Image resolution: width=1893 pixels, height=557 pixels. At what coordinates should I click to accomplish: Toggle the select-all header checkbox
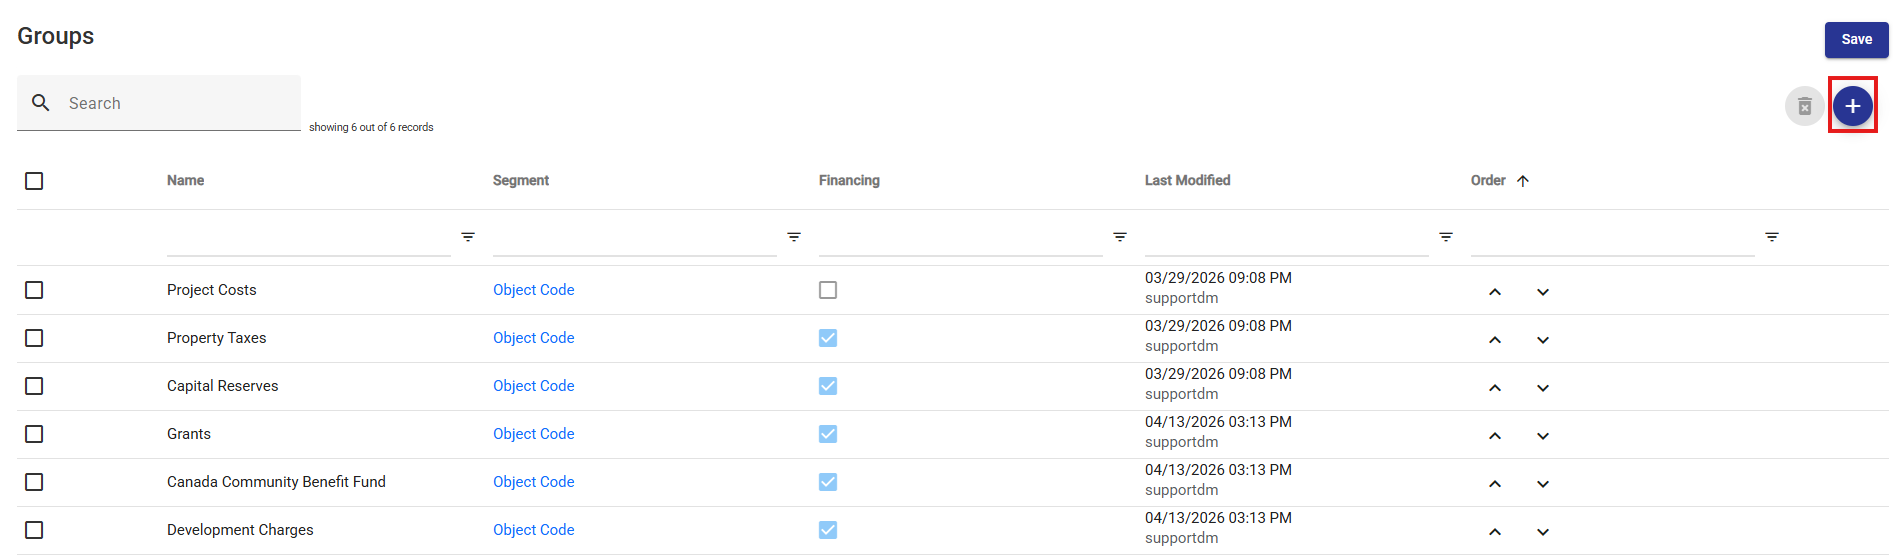point(34,181)
